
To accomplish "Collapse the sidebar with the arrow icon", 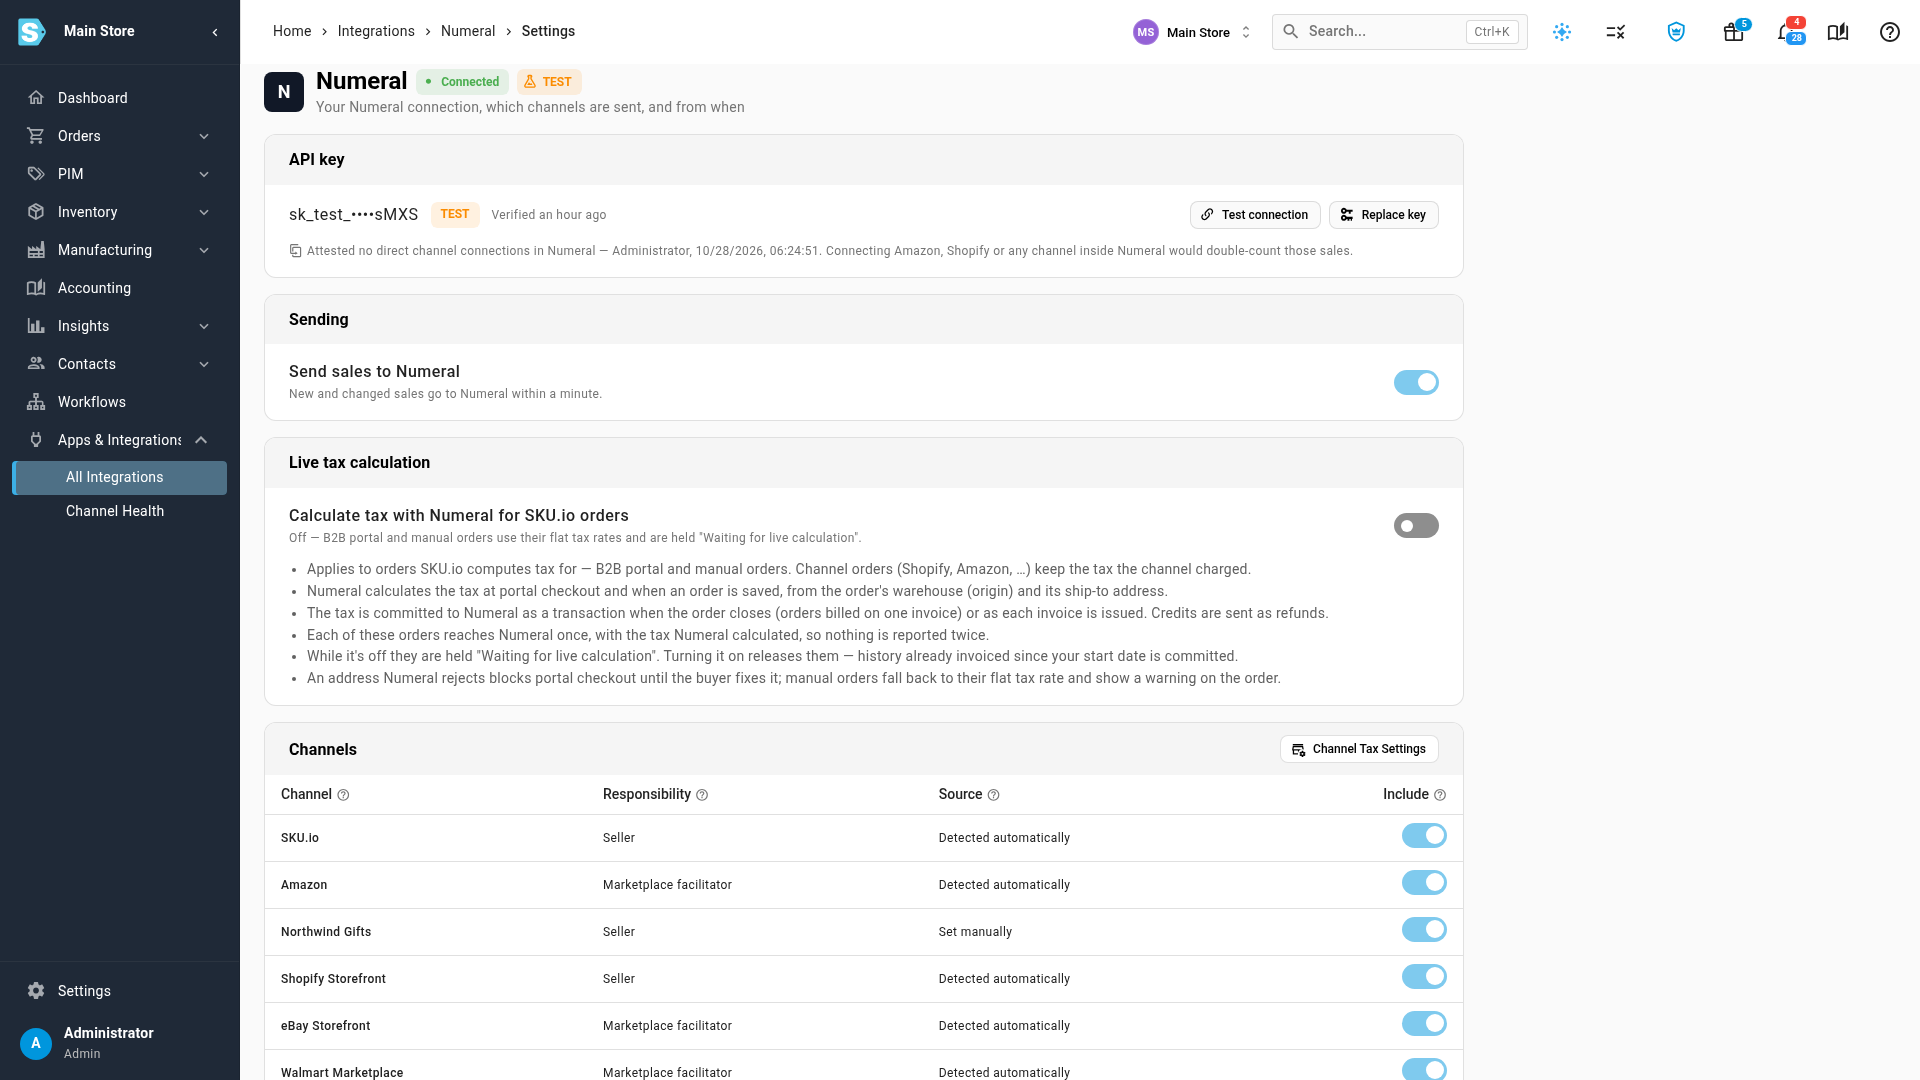I will click(x=215, y=32).
